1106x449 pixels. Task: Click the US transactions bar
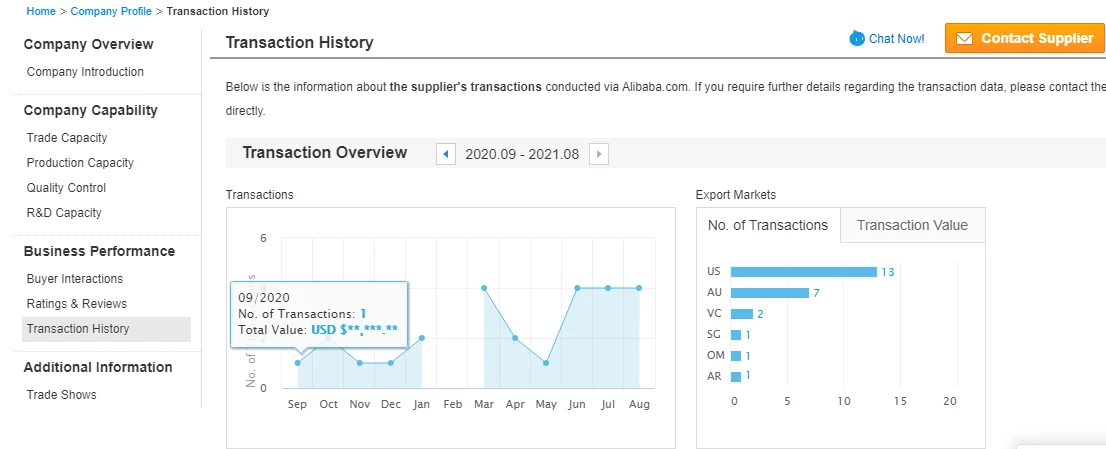tap(803, 272)
